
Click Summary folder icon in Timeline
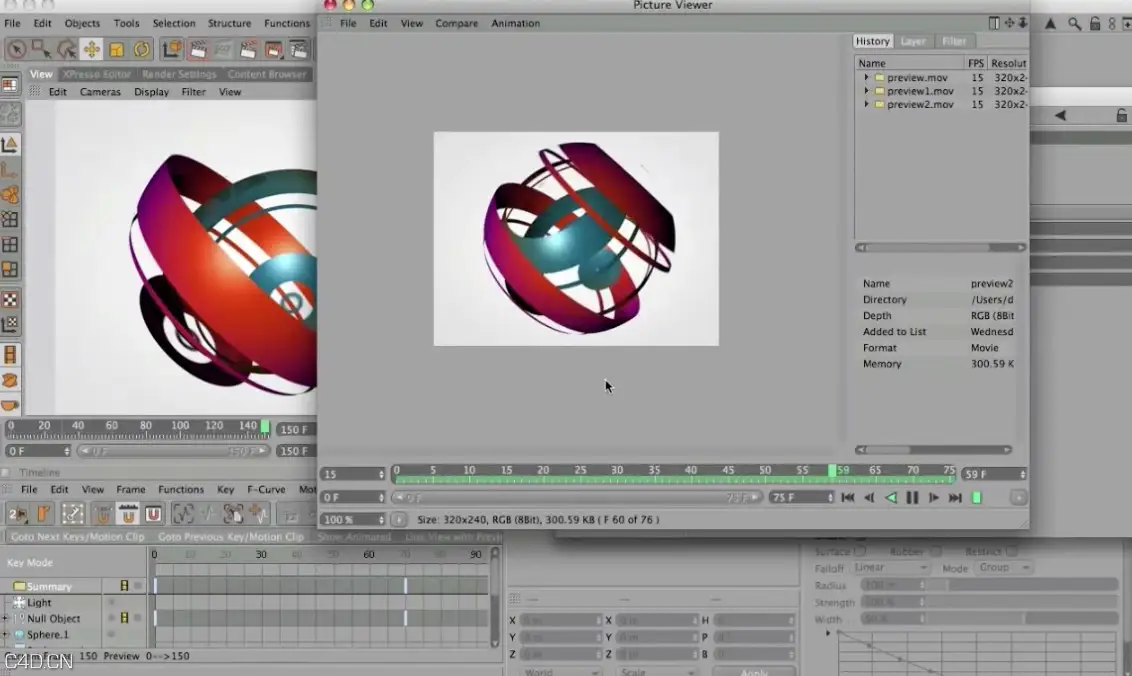(19, 586)
